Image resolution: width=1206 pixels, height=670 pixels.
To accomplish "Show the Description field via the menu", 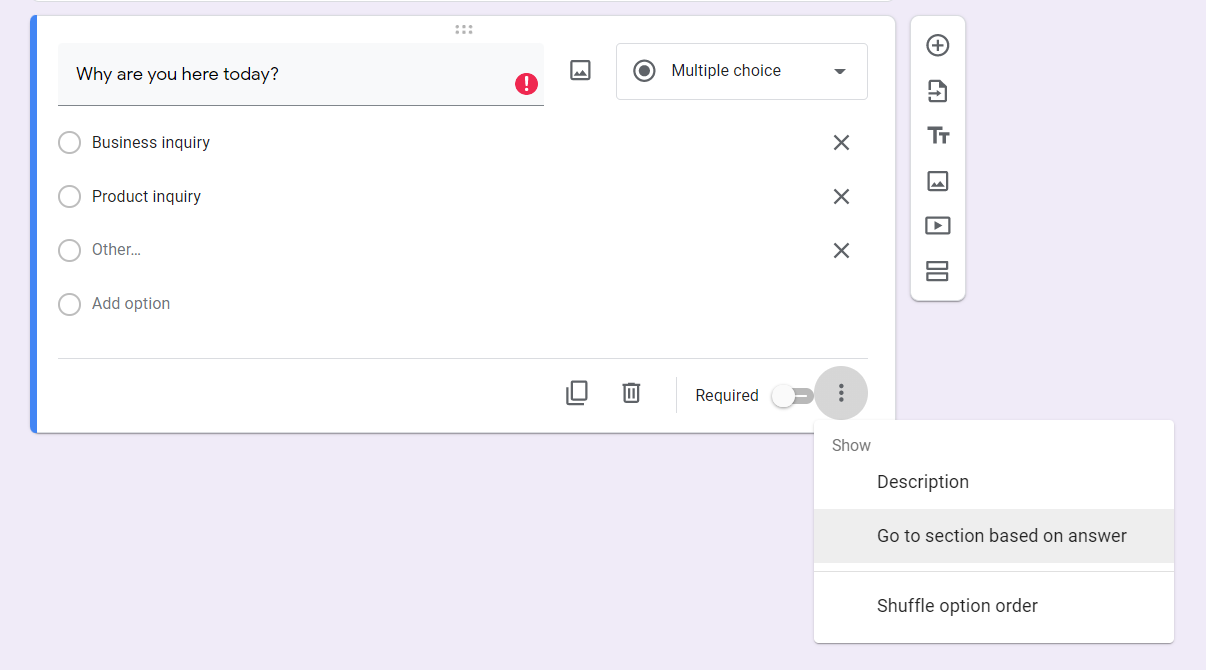I will coord(923,481).
